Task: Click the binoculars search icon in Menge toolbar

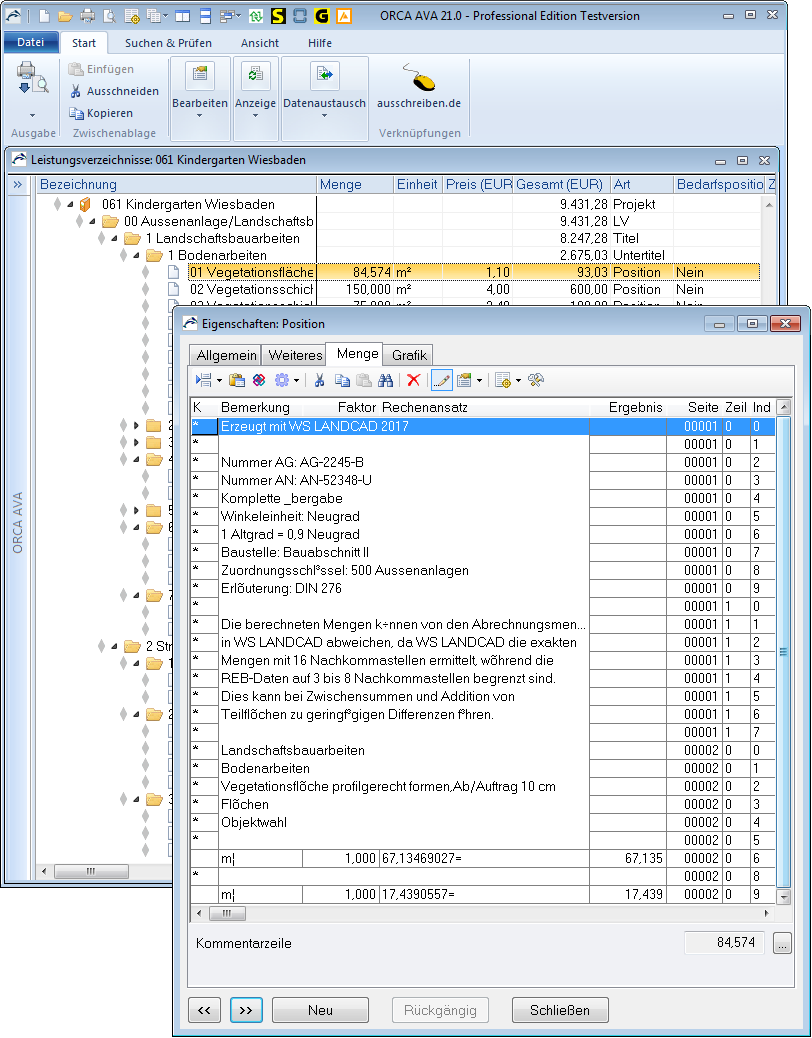Action: point(384,380)
